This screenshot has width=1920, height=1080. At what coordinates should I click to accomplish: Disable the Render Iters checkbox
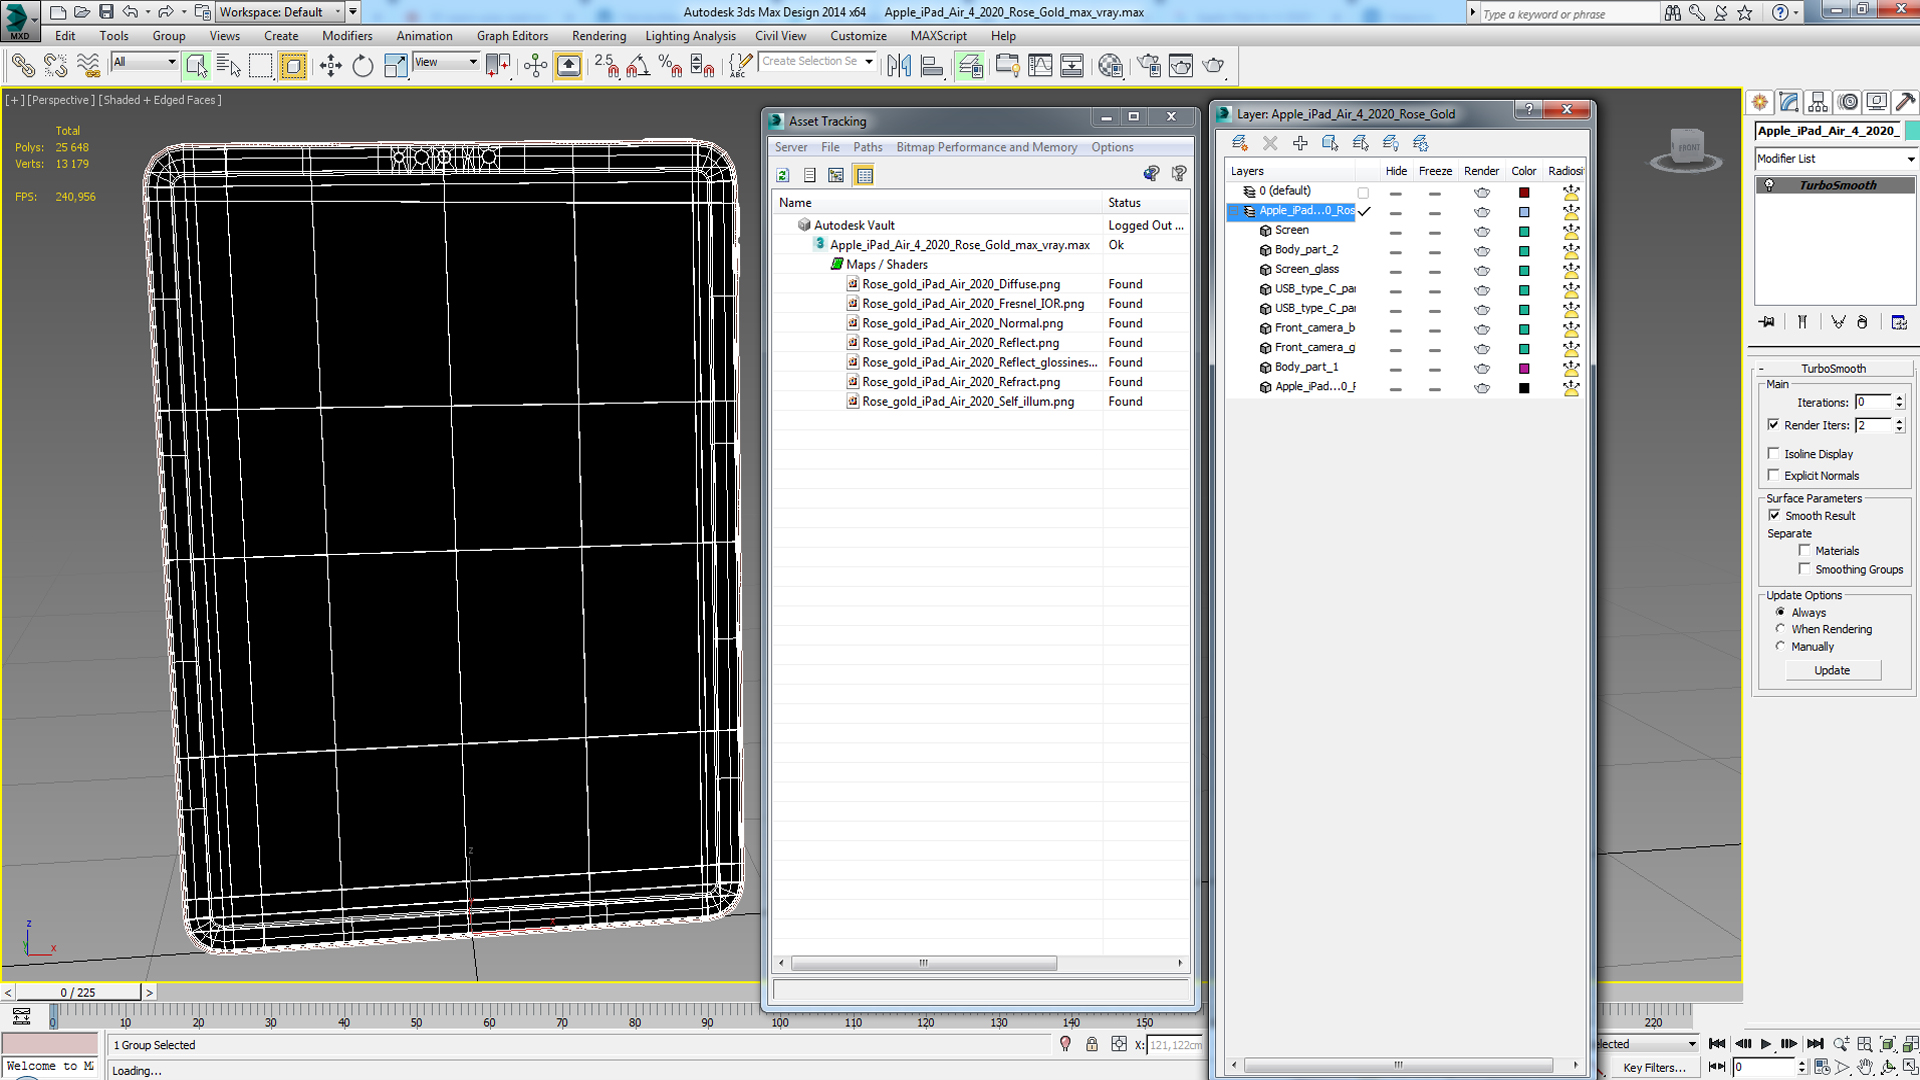pyautogui.click(x=1774, y=425)
